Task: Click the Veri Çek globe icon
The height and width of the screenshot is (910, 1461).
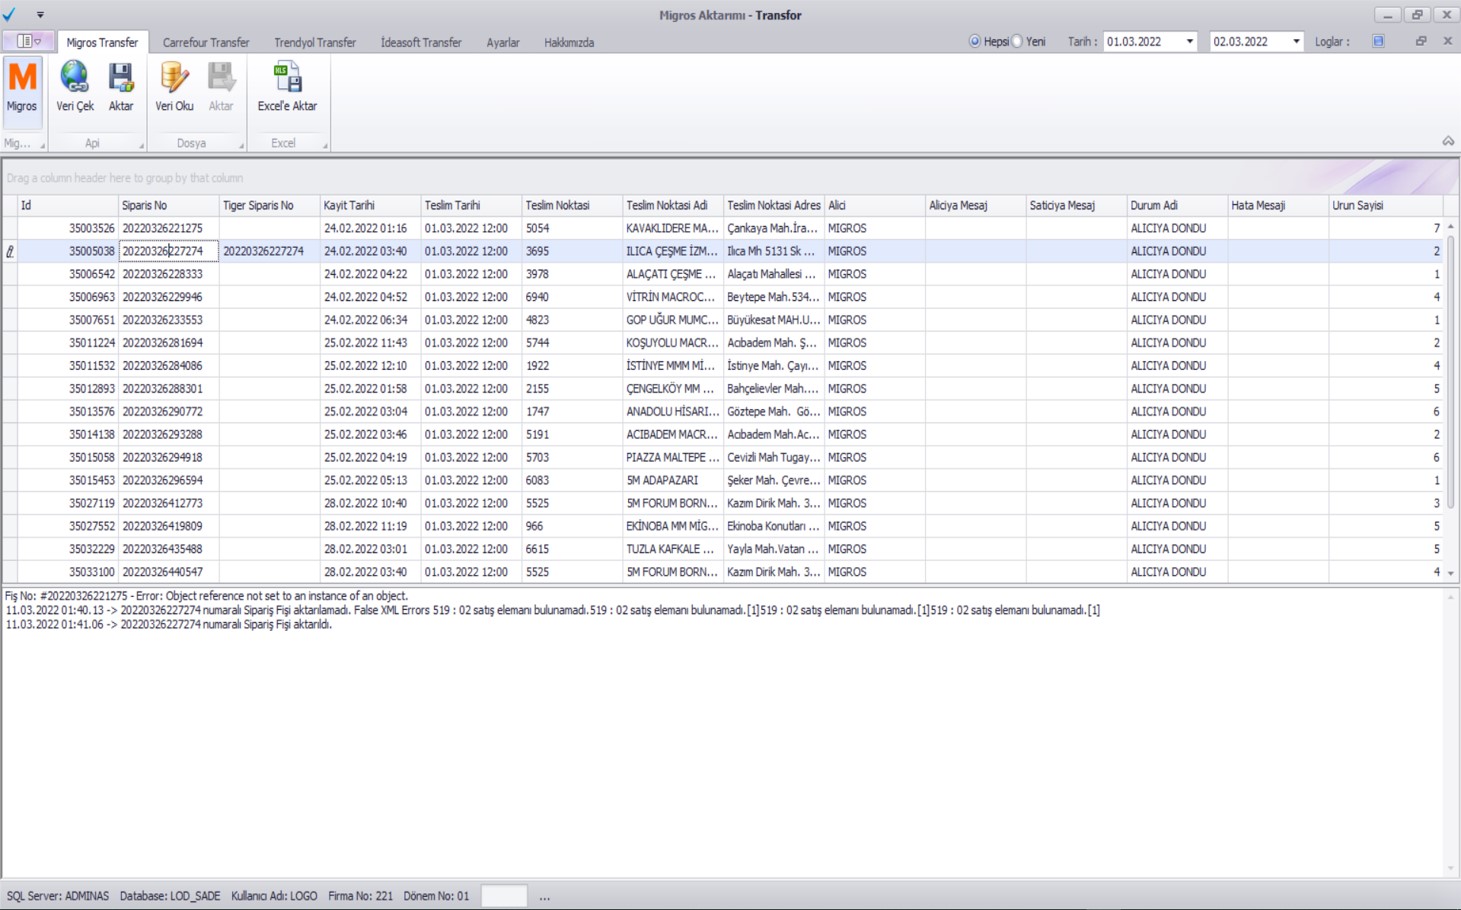Action: [74, 78]
